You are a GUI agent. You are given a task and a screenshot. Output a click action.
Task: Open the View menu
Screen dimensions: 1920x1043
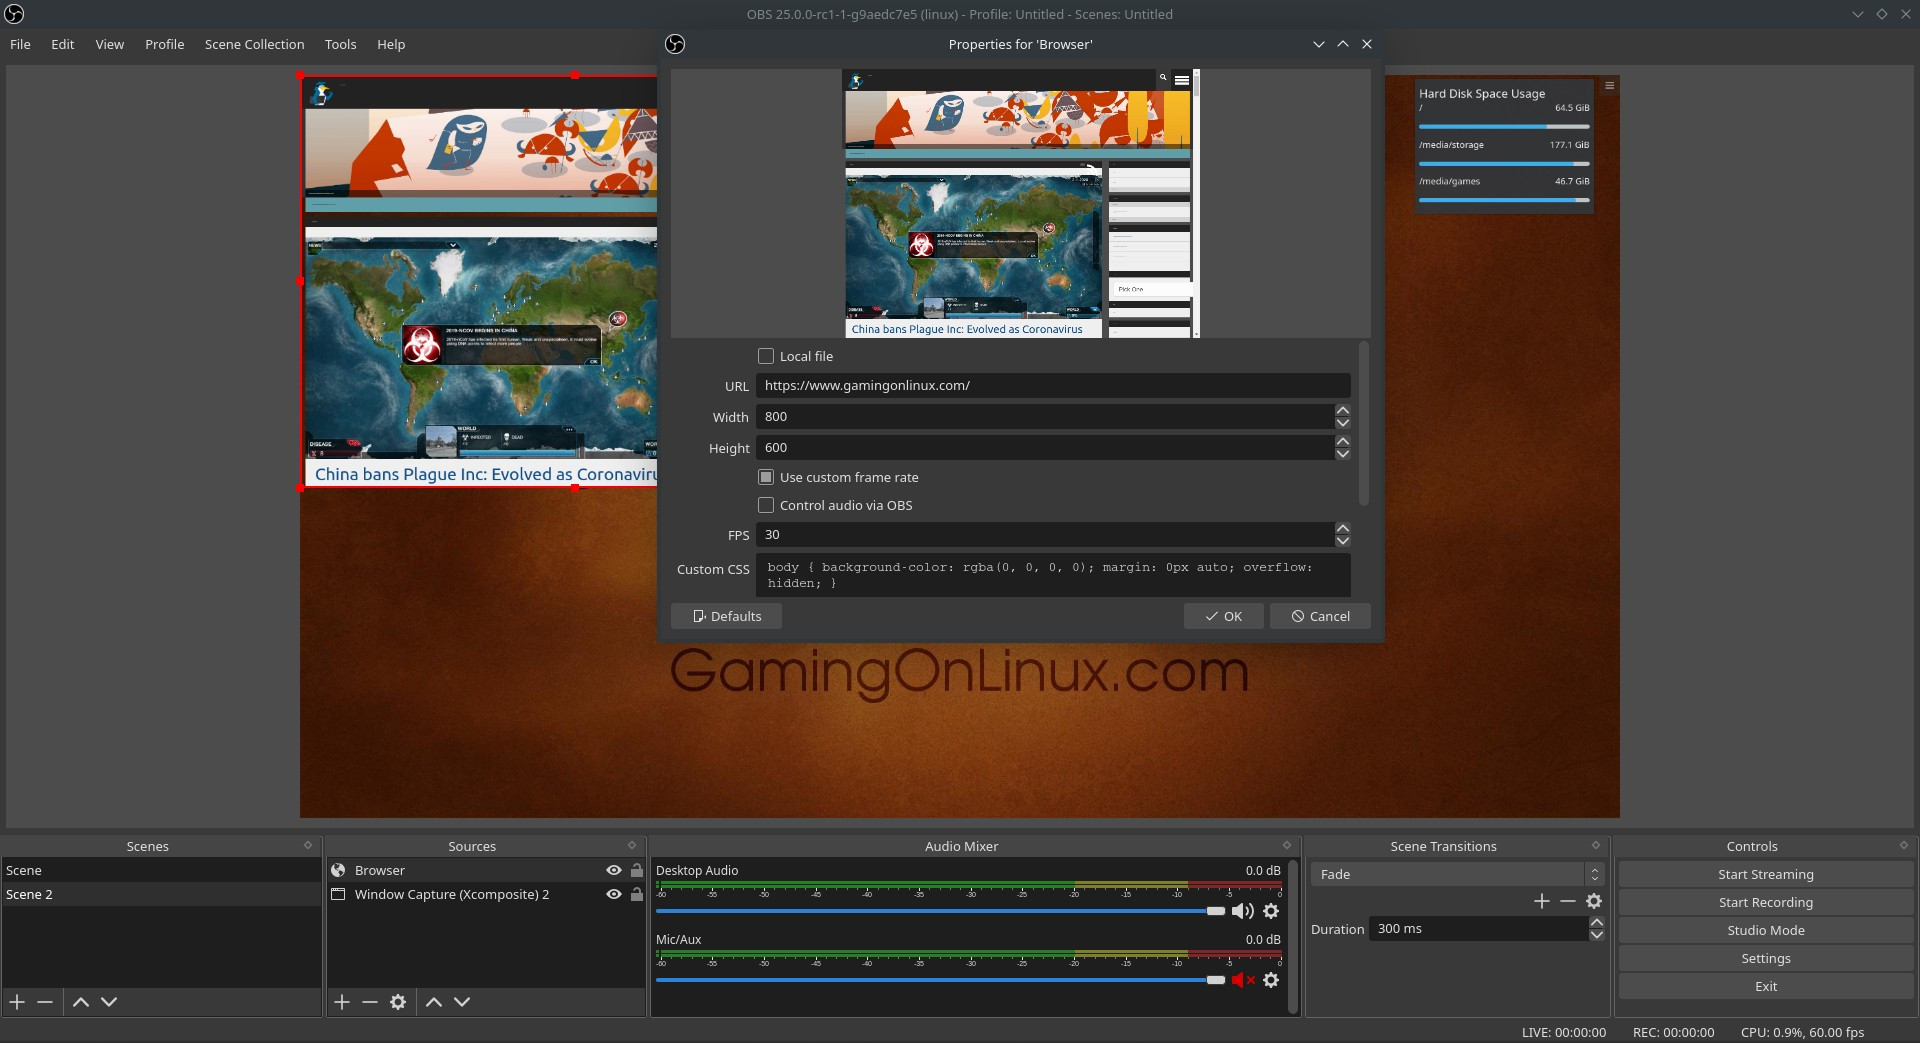coord(110,44)
